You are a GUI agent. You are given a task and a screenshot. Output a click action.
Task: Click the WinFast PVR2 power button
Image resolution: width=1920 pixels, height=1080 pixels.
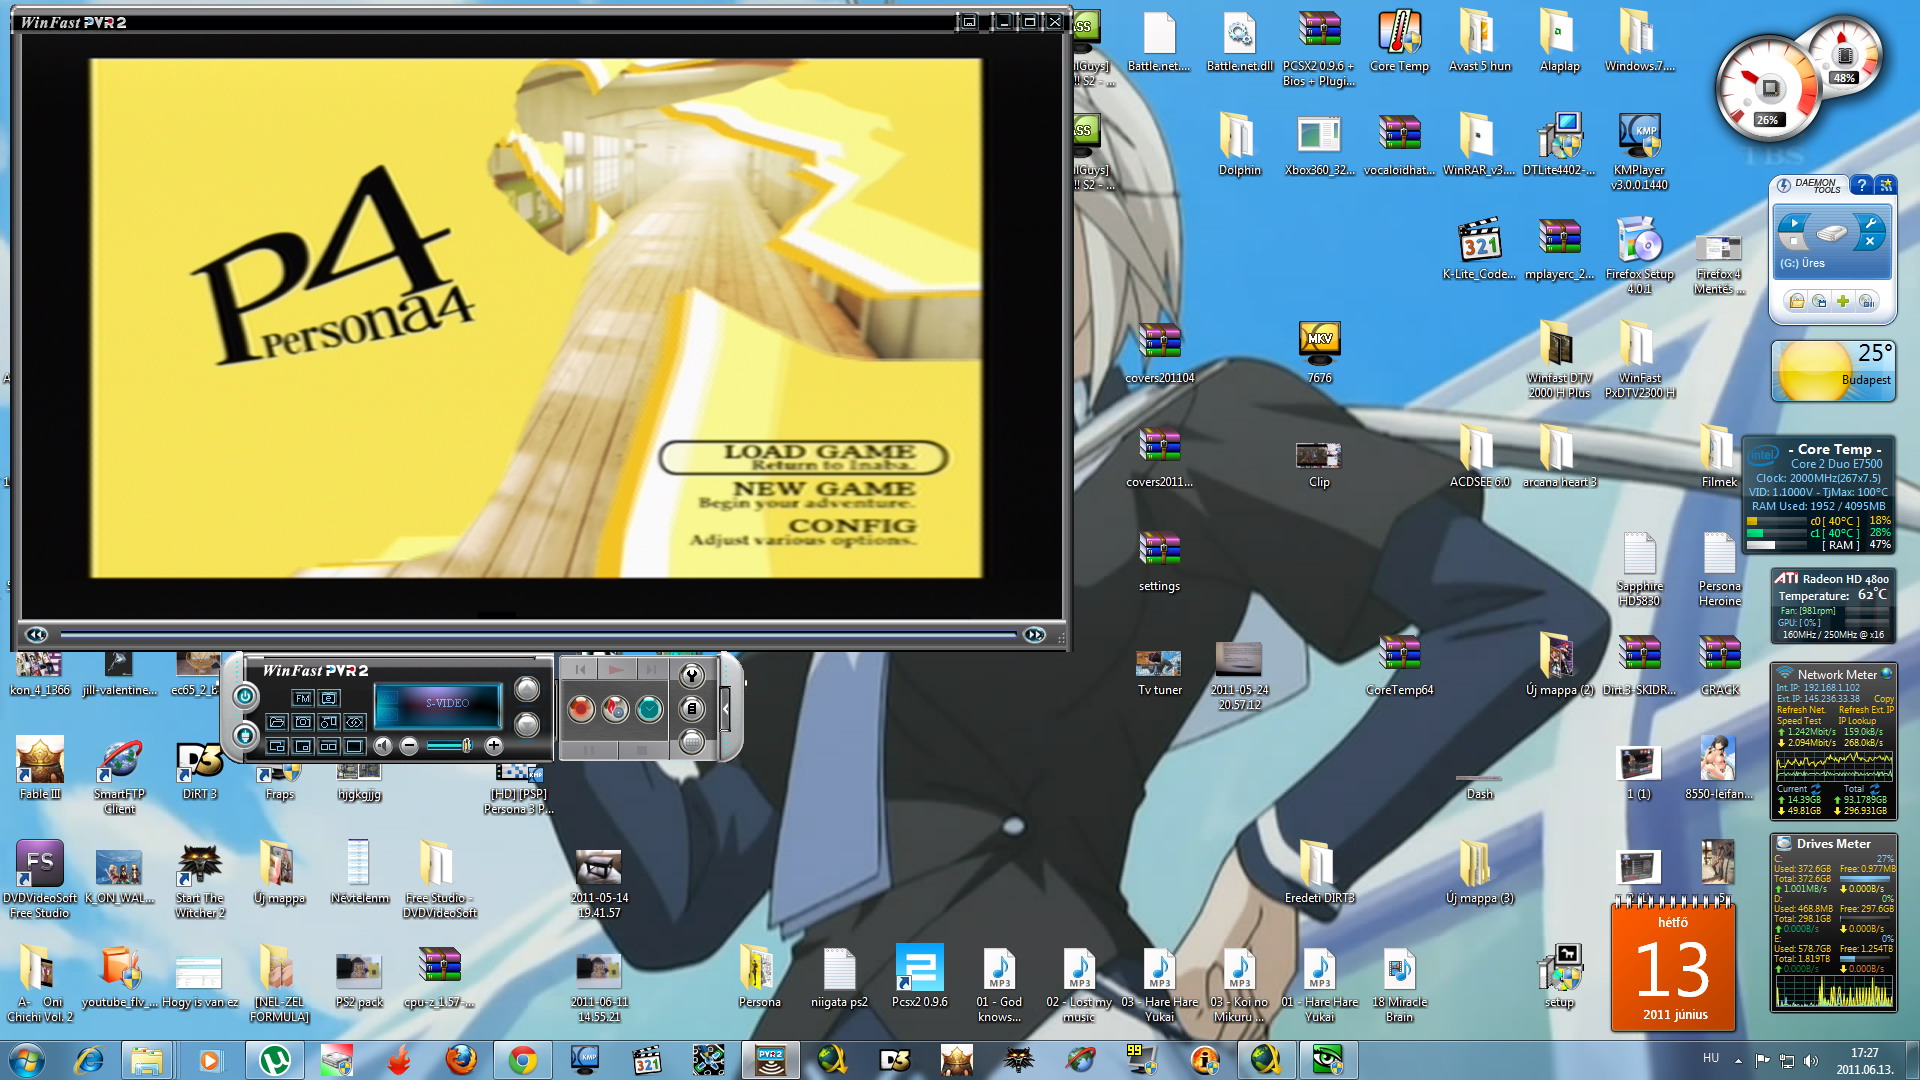point(245,696)
